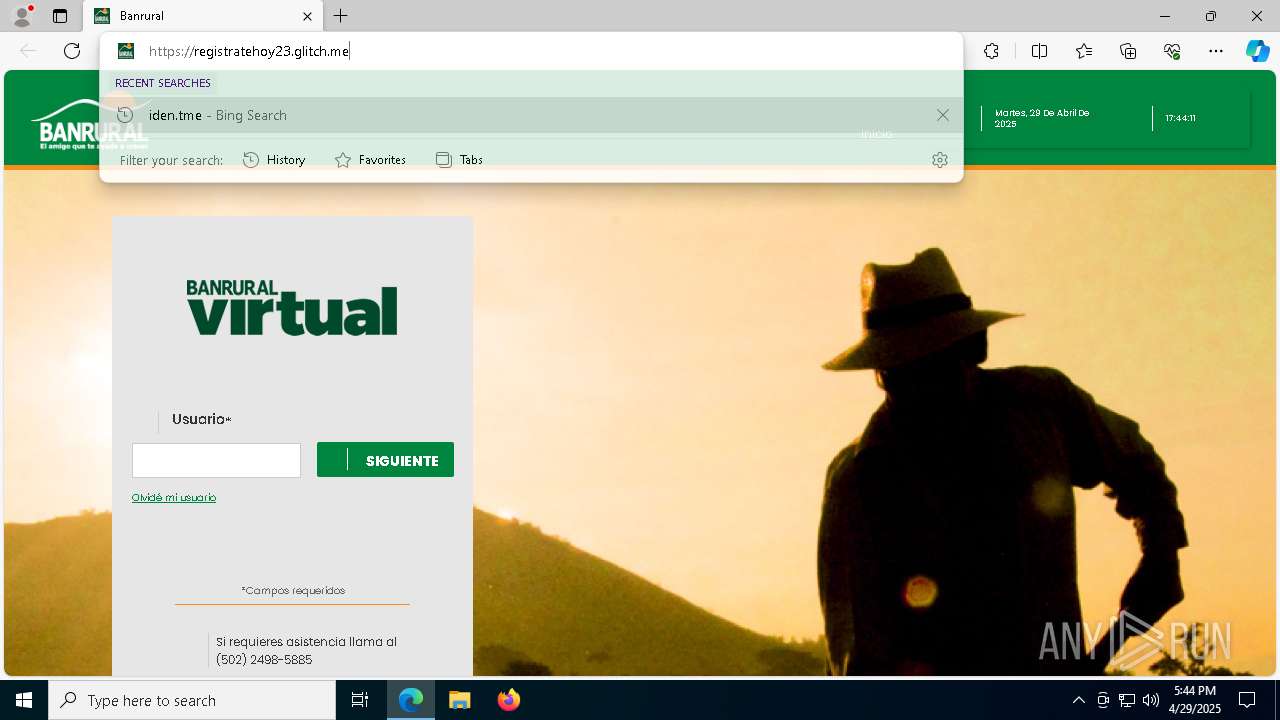The height and width of the screenshot is (720, 1280).
Task: Filter suggestions by Favorites
Action: pos(370,160)
